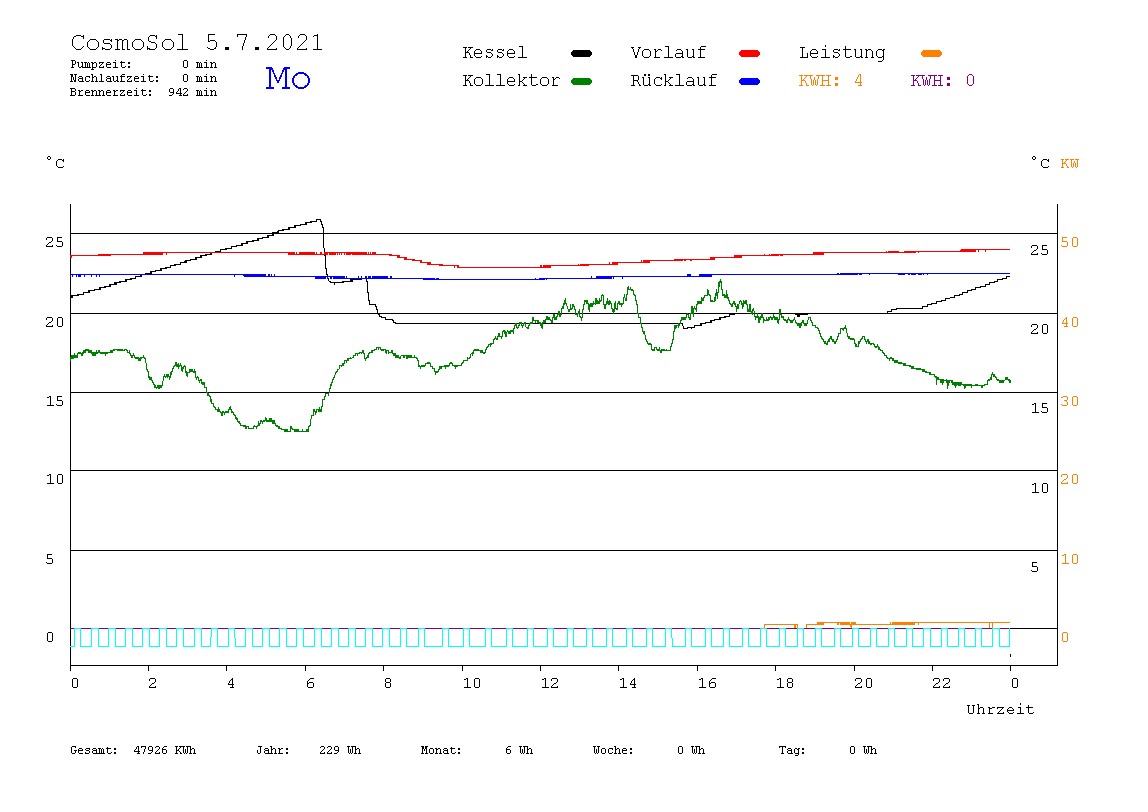The height and width of the screenshot is (812, 1148).
Task: Click the black Kessel legend swatch
Action: pos(581,53)
